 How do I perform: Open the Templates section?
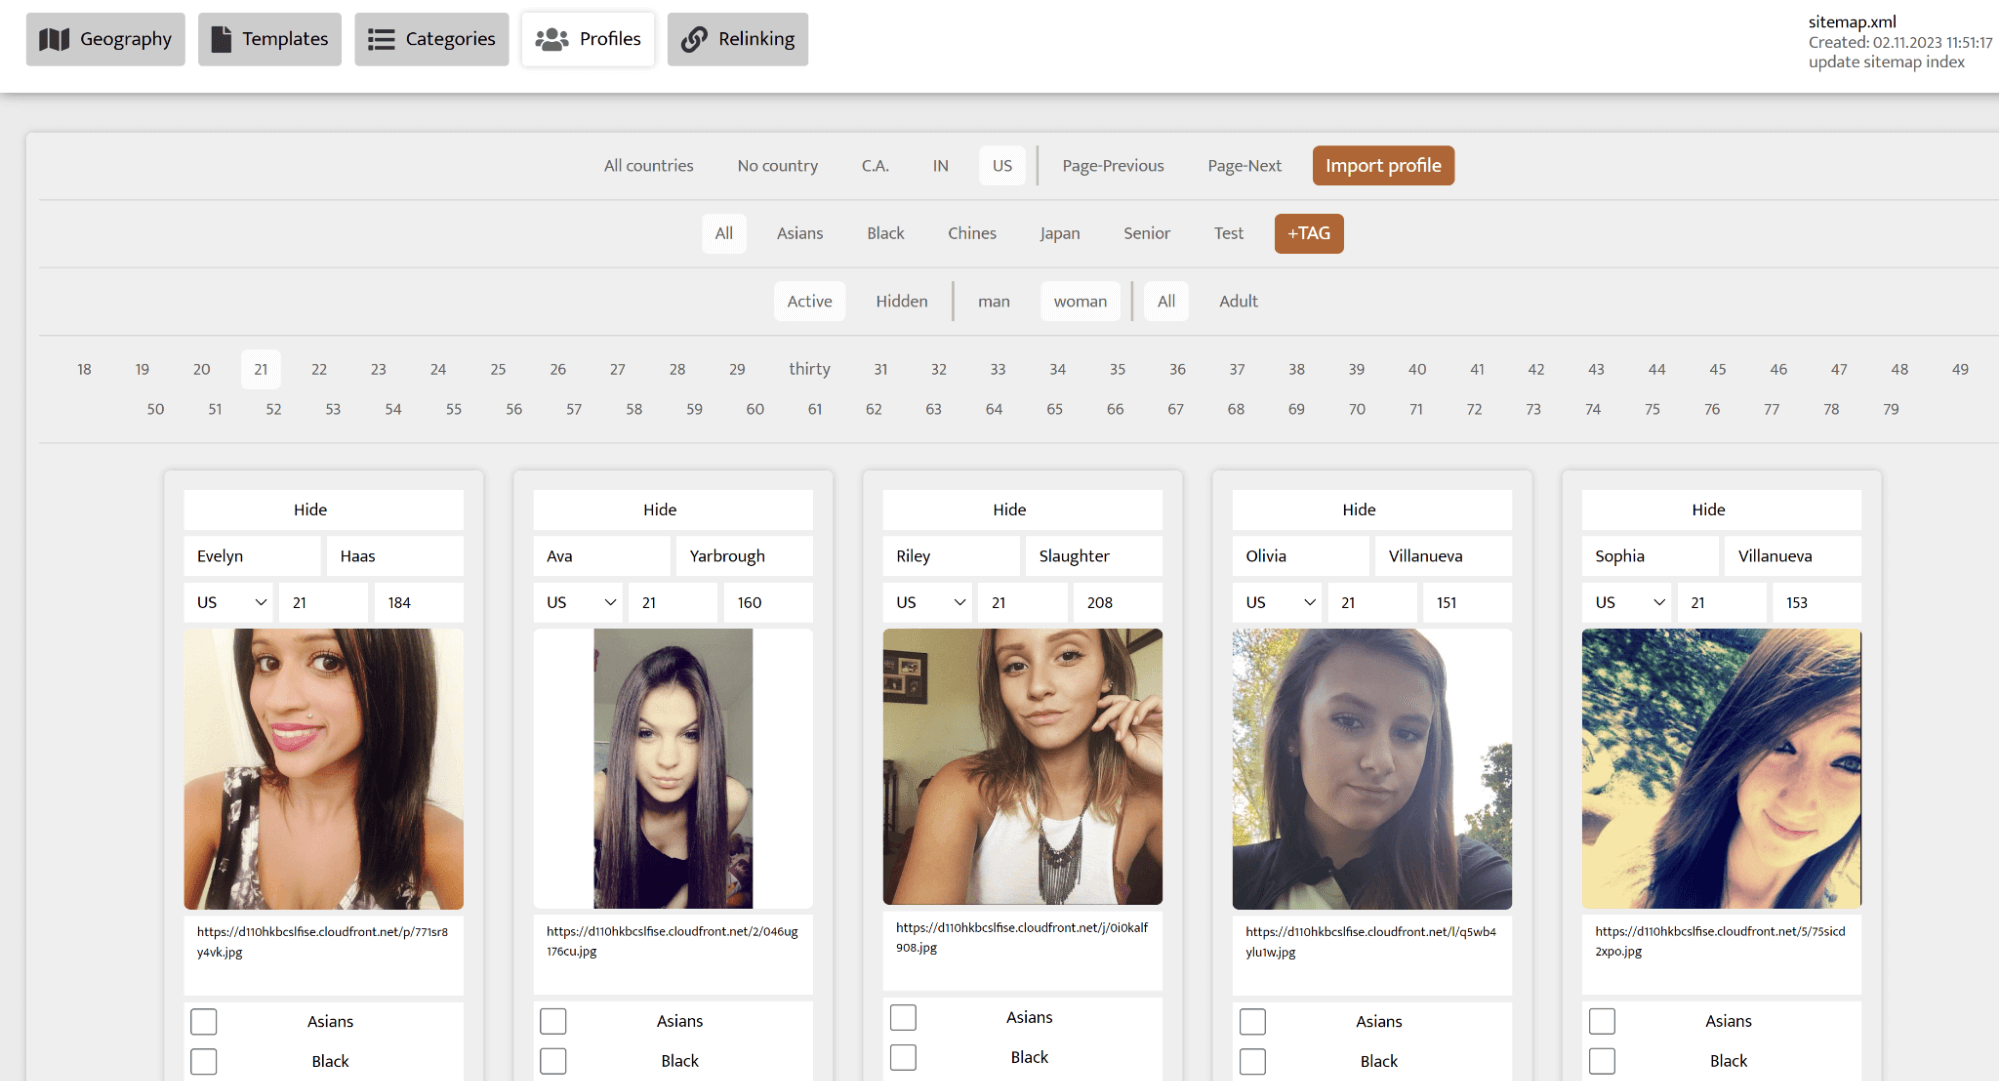coord(269,39)
